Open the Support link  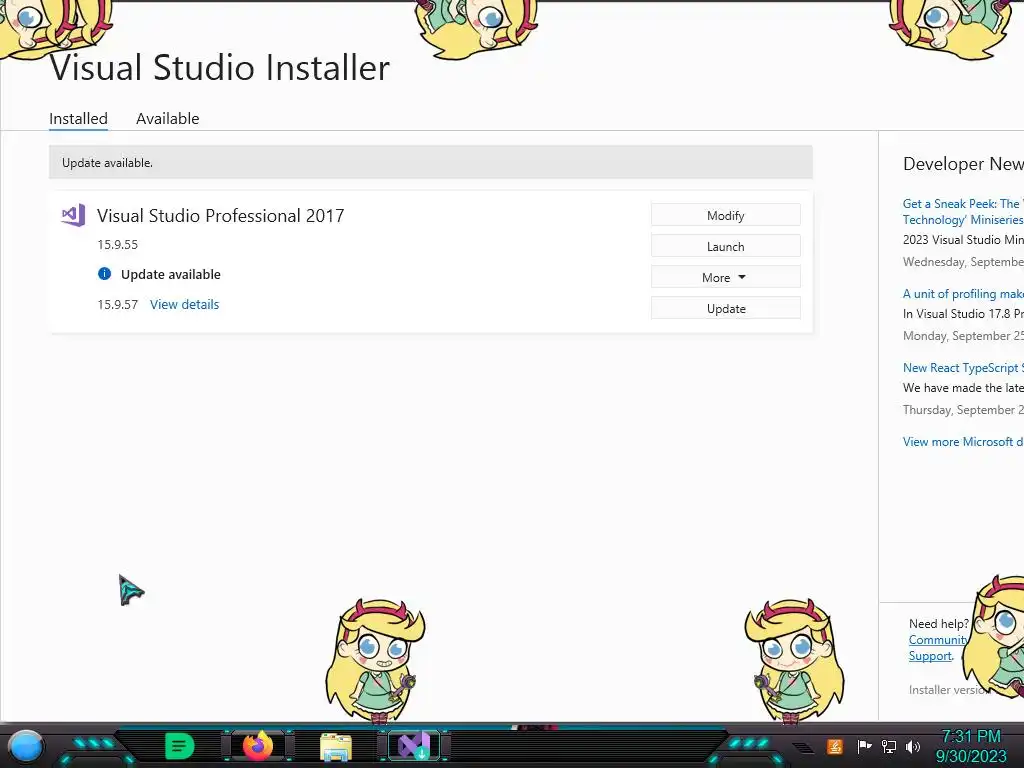click(x=930, y=656)
